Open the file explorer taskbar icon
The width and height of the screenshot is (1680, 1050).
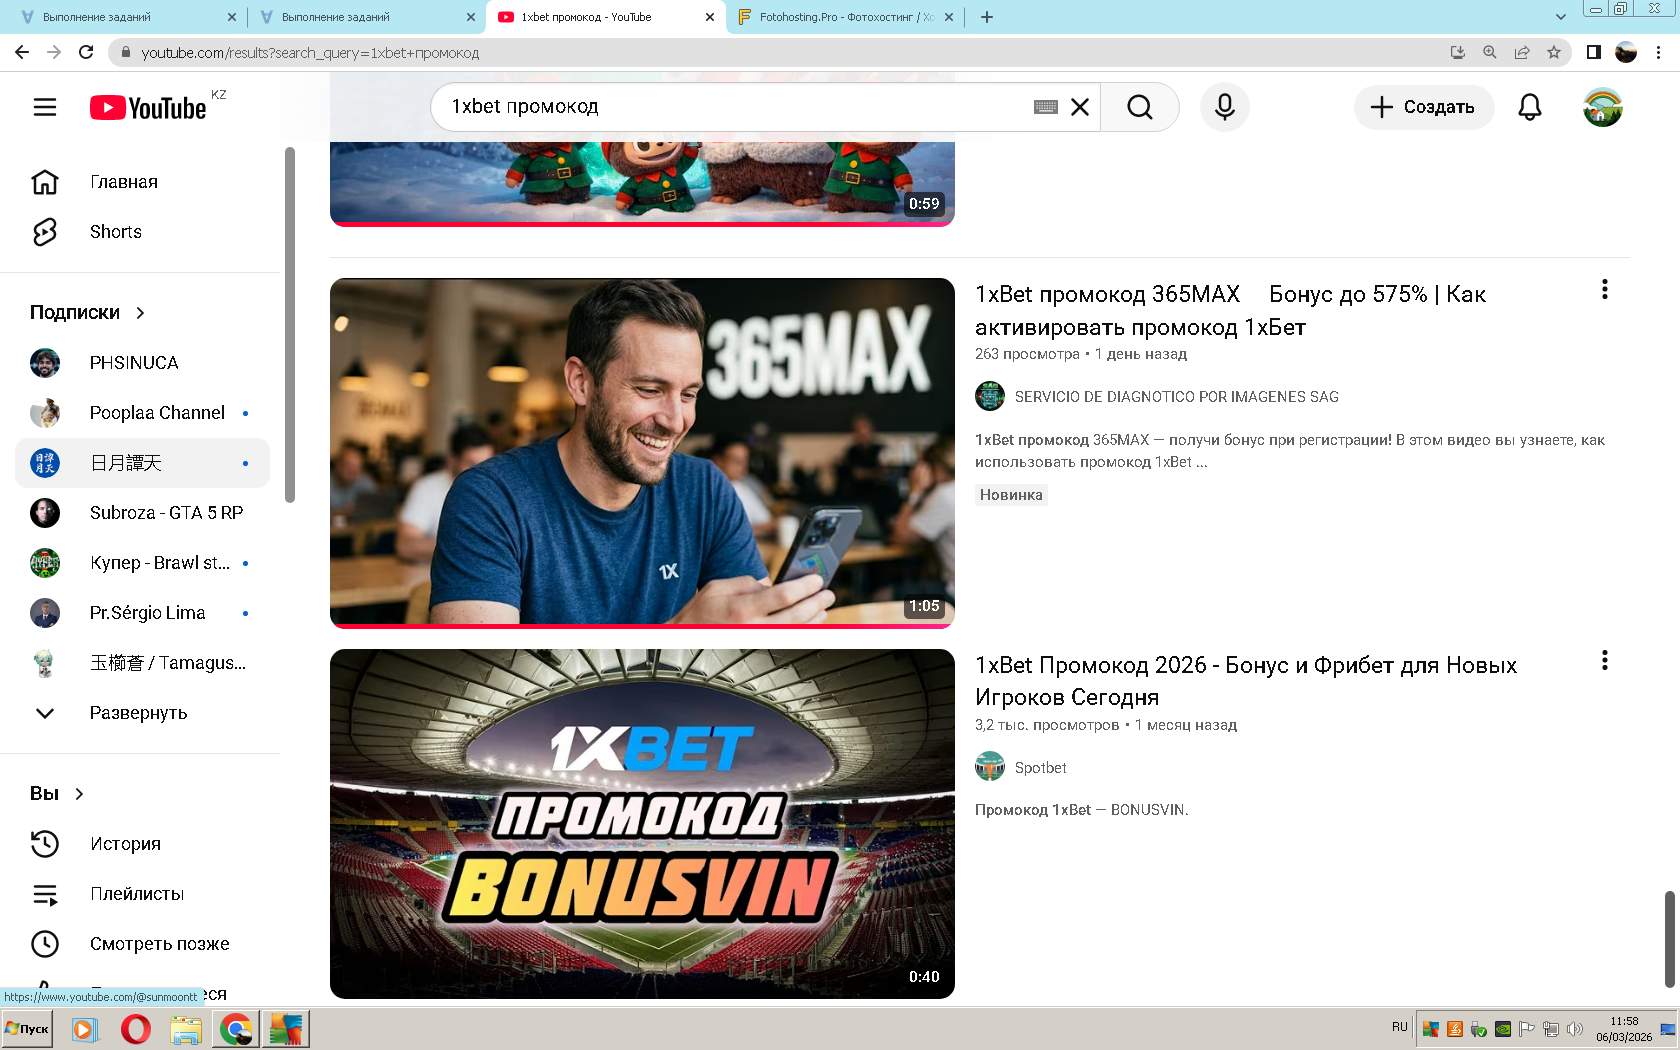(186, 1029)
